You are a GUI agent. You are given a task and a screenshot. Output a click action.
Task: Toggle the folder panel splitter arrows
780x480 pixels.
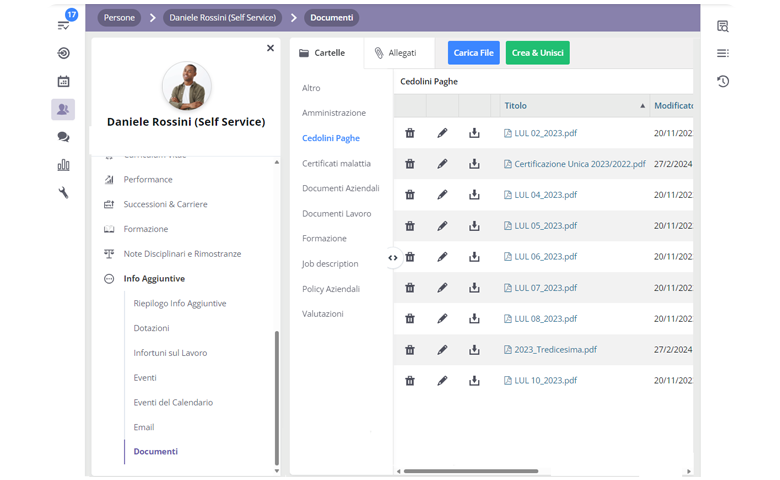click(x=393, y=258)
